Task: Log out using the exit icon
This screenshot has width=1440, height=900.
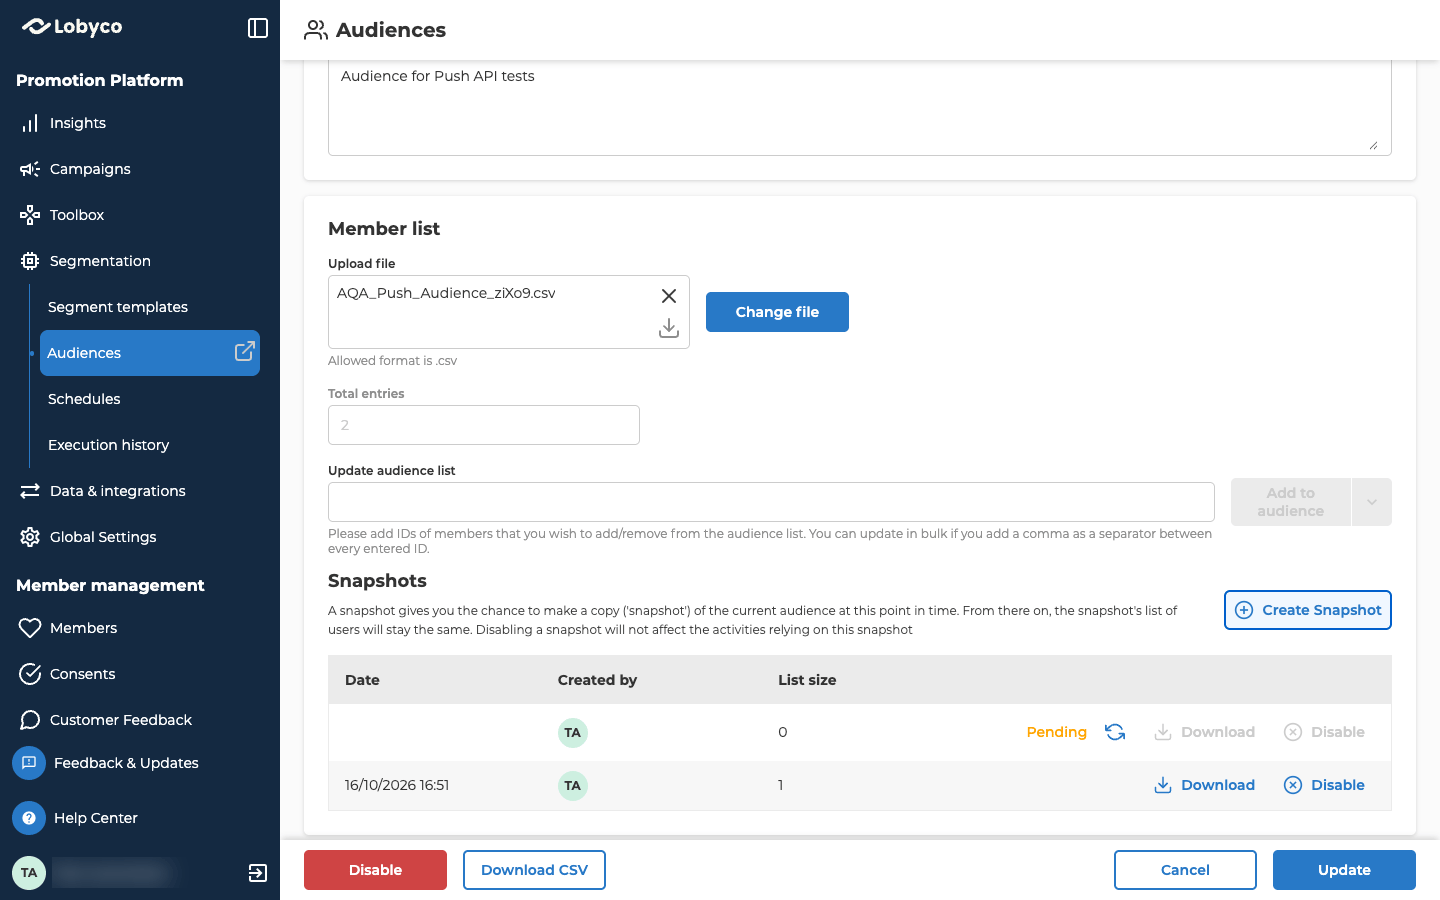Action: pyautogui.click(x=258, y=873)
